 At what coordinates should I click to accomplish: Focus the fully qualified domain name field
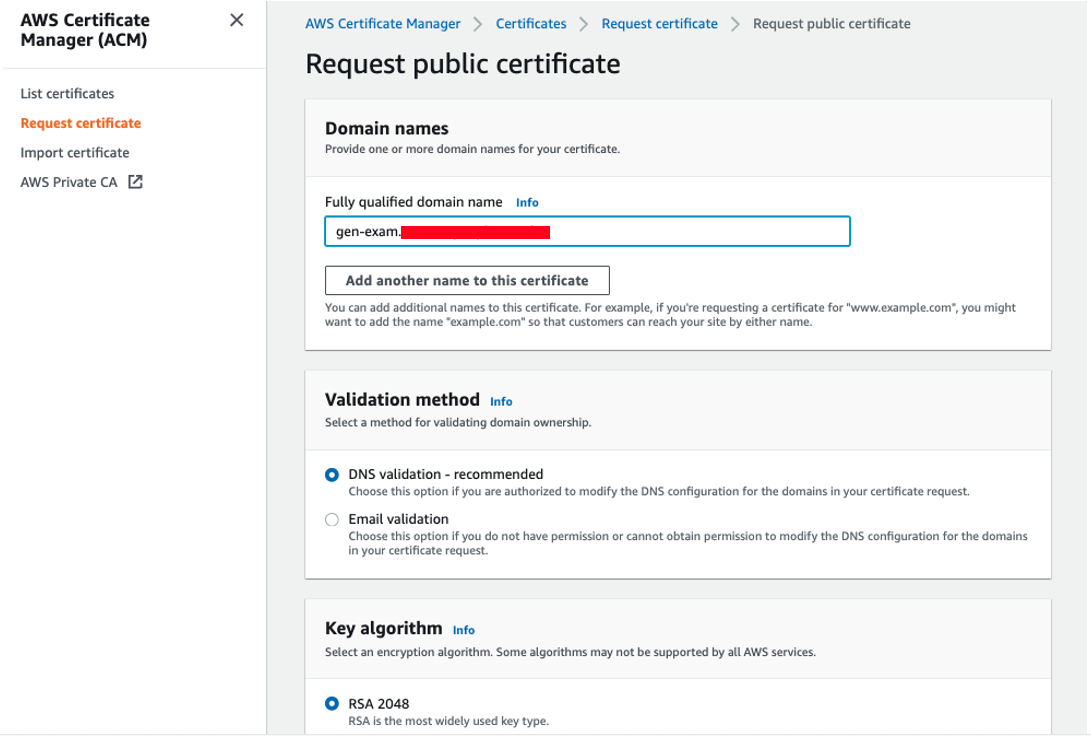pos(587,231)
